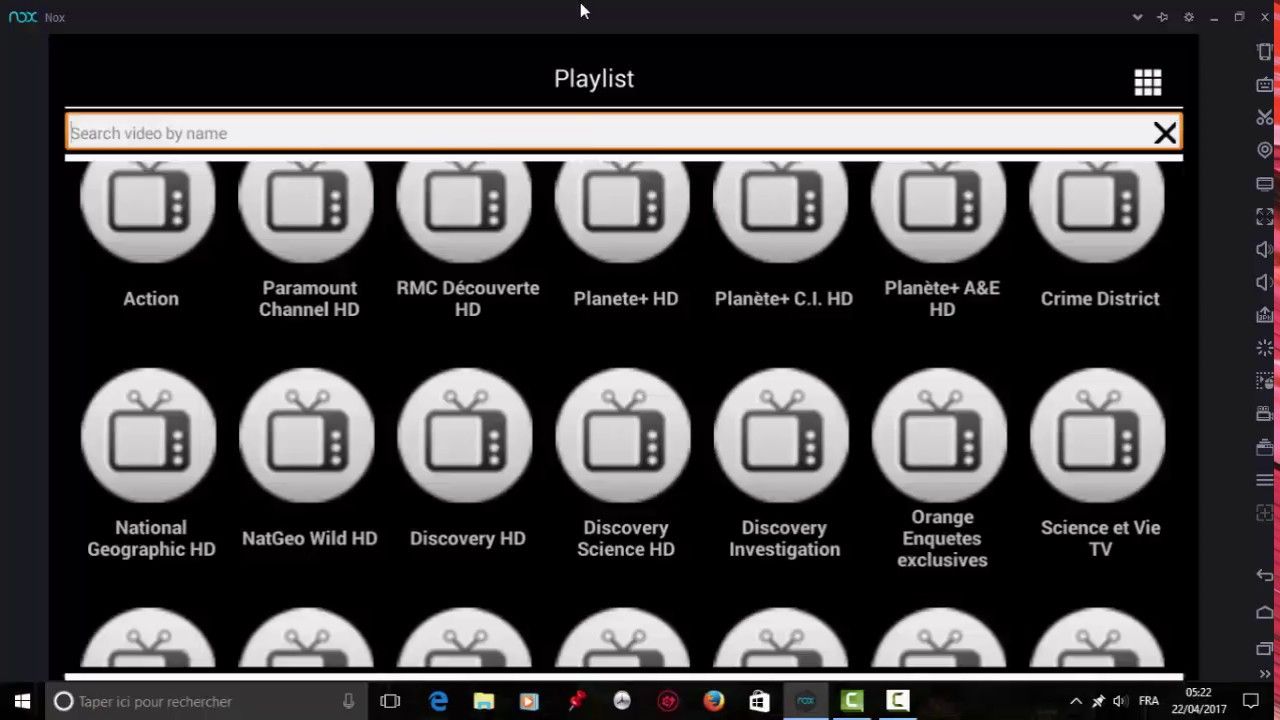Launch Microsoft Edge from the taskbar
The image size is (1280, 720).
[438, 701]
